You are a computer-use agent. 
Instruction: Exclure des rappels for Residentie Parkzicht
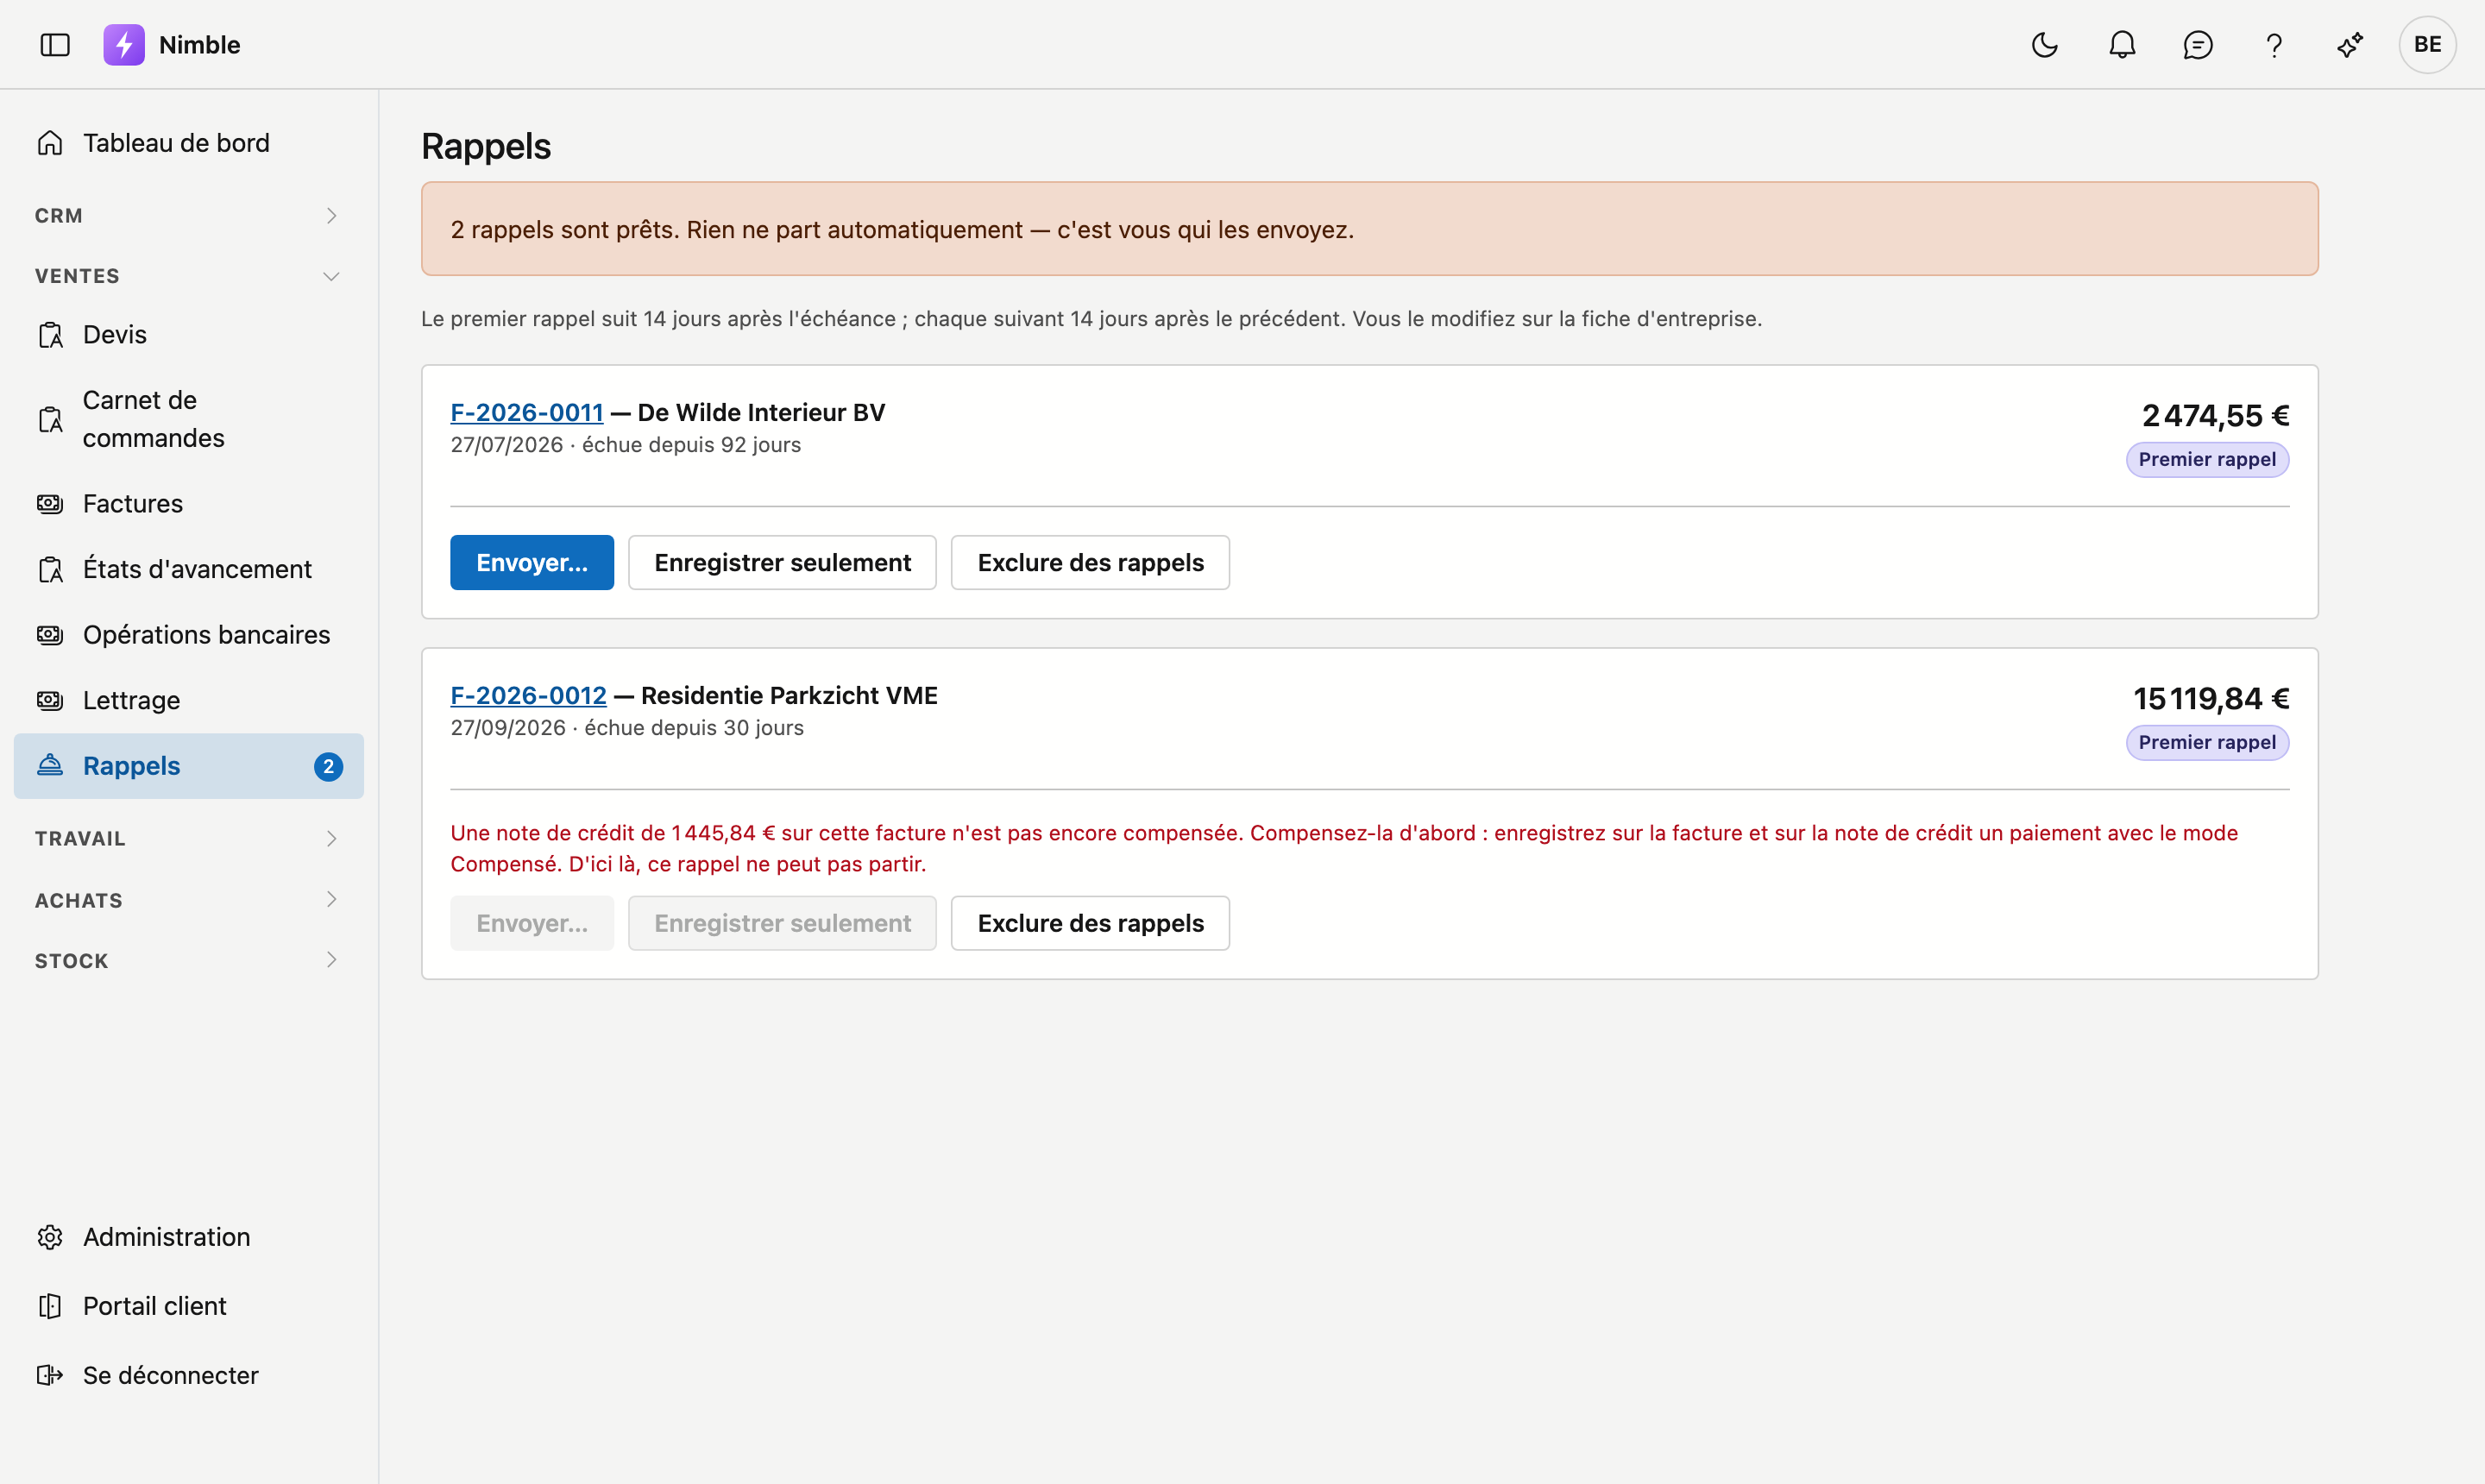pos(1090,923)
